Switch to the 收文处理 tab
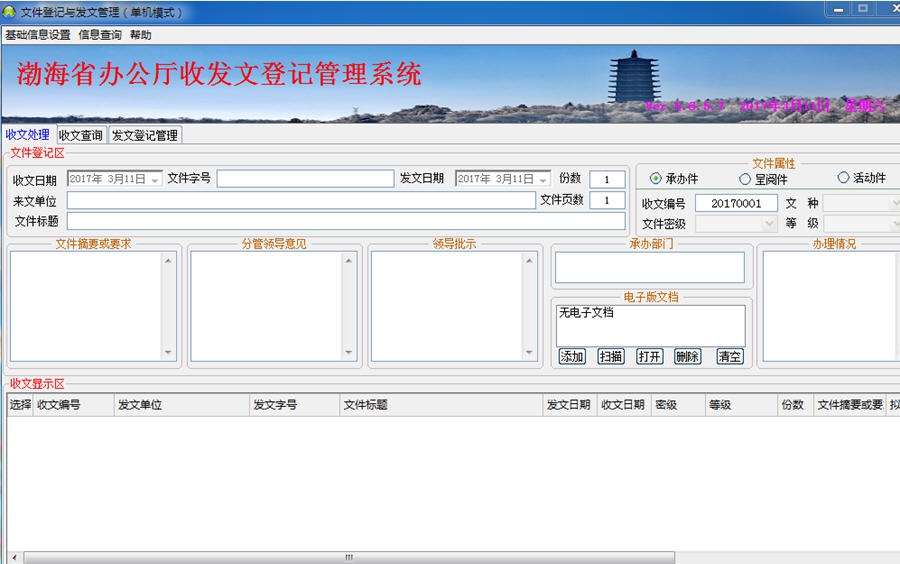This screenshot has height=564, width=900. click(x=28, y=135)
